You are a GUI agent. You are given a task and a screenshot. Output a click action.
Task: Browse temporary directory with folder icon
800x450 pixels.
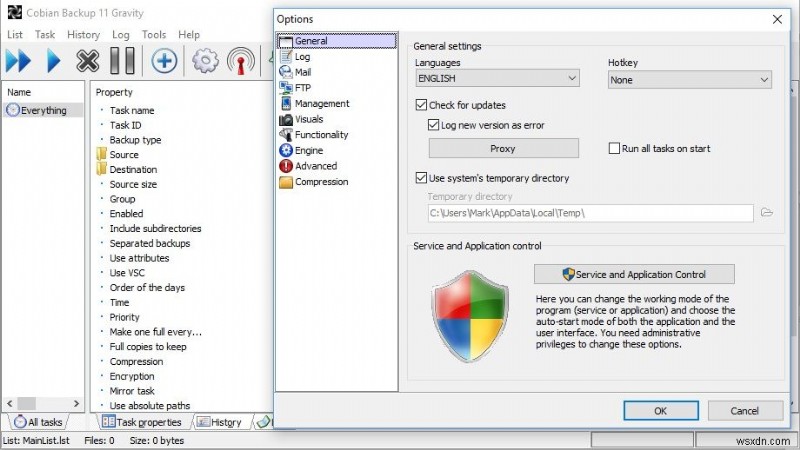coord(767,212)
